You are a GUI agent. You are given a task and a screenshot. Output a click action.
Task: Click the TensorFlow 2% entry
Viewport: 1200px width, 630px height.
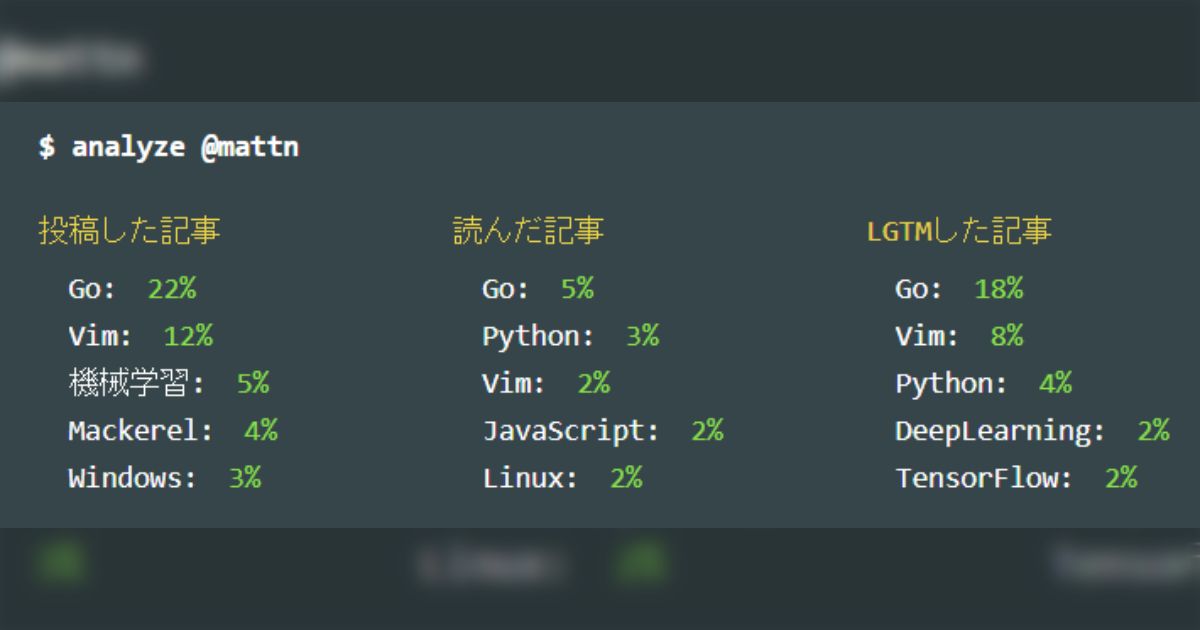click(1016, 478)
